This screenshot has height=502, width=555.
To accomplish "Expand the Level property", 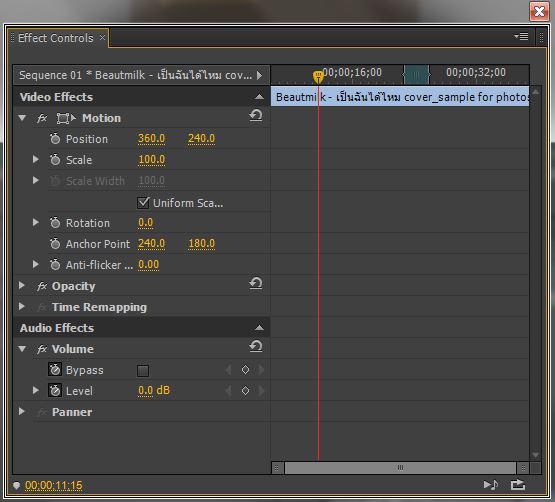I will tap(35, 390).
